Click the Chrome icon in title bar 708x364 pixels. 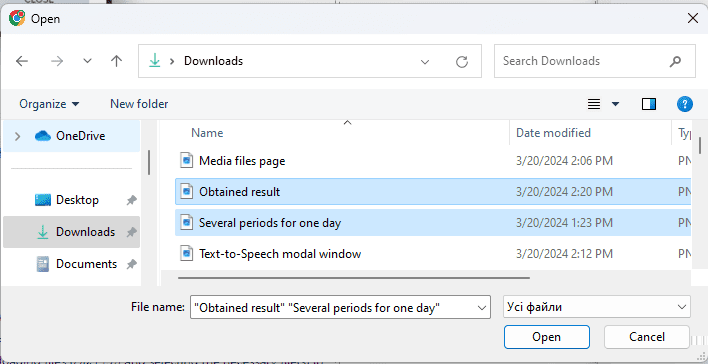[17, 19]
